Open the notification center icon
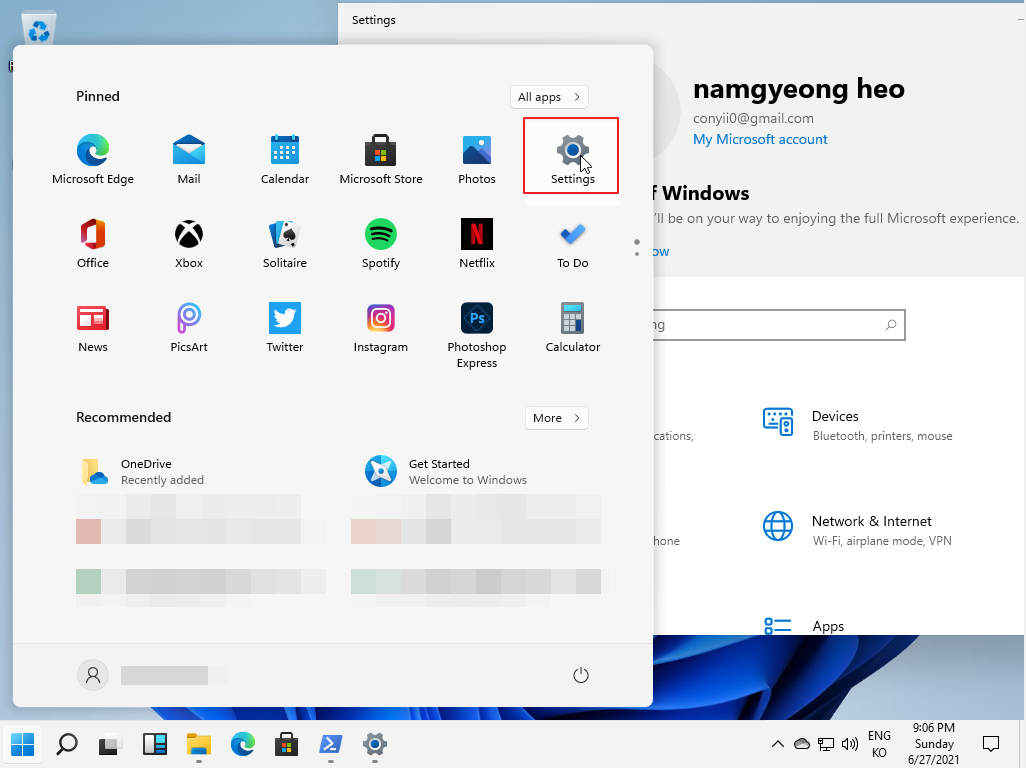The width and height of the screenshot is (1026, 768). point(991,744)
